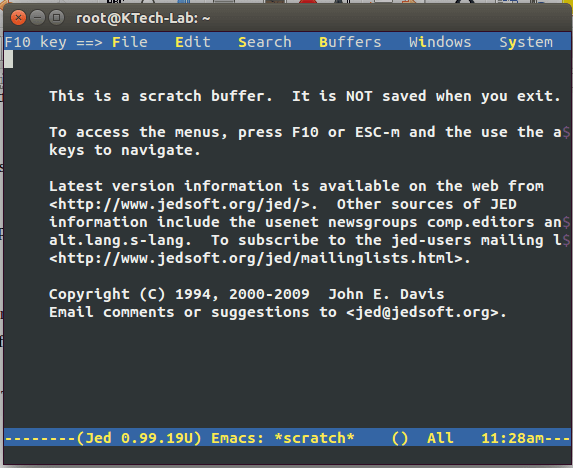This screenshot has width=573, height=468.
Task: Maximize the root@KTech-Lab terminal window
Action: click(56, 18)
